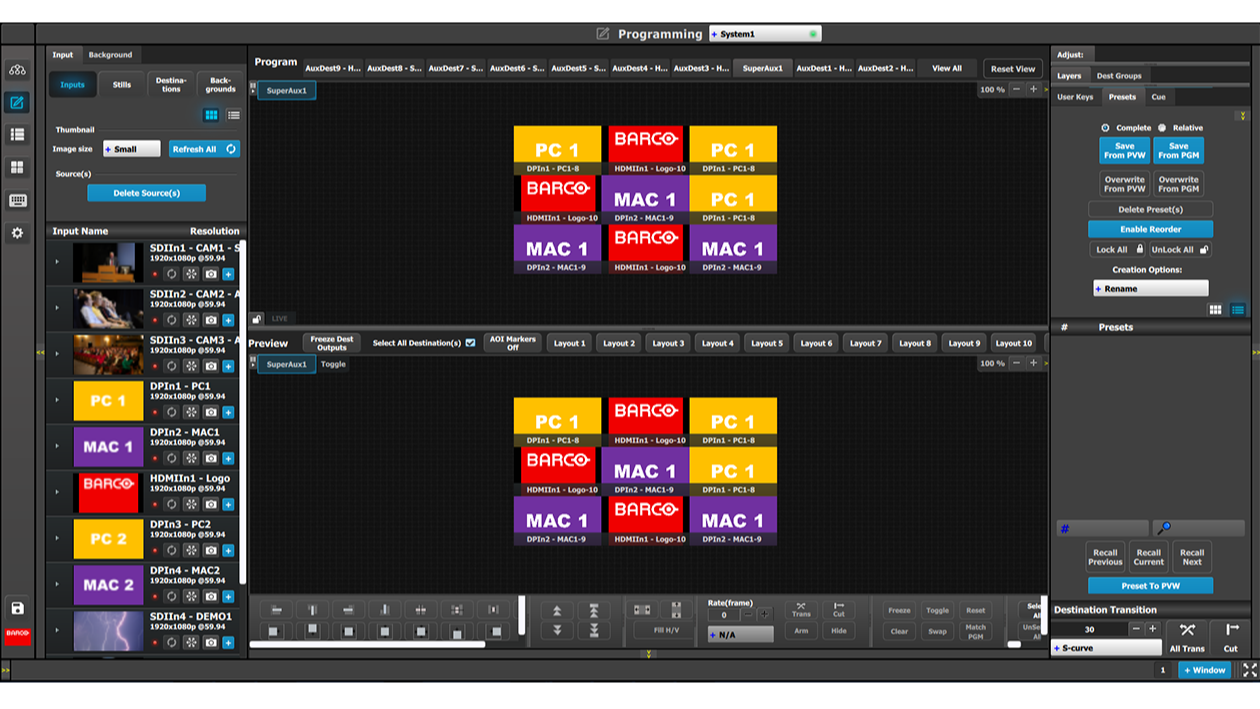Select the AuxDest9 program tab

[x=333, y=68]
